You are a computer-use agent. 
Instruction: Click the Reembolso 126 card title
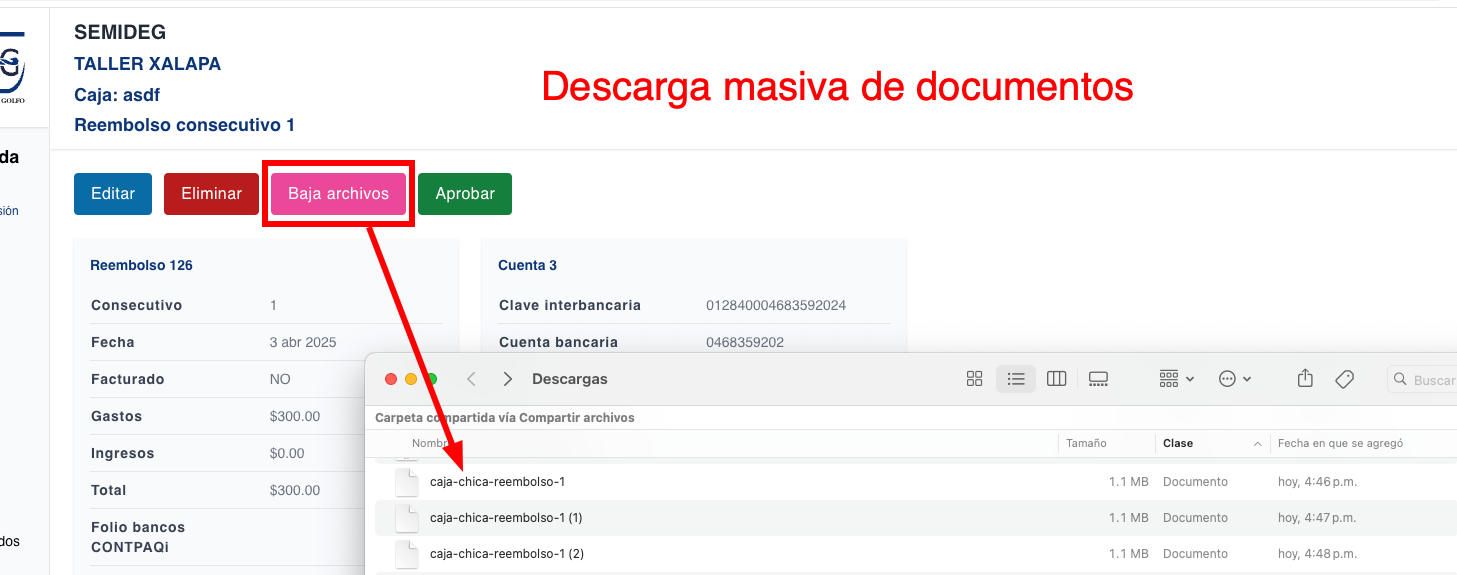(141, 265)
